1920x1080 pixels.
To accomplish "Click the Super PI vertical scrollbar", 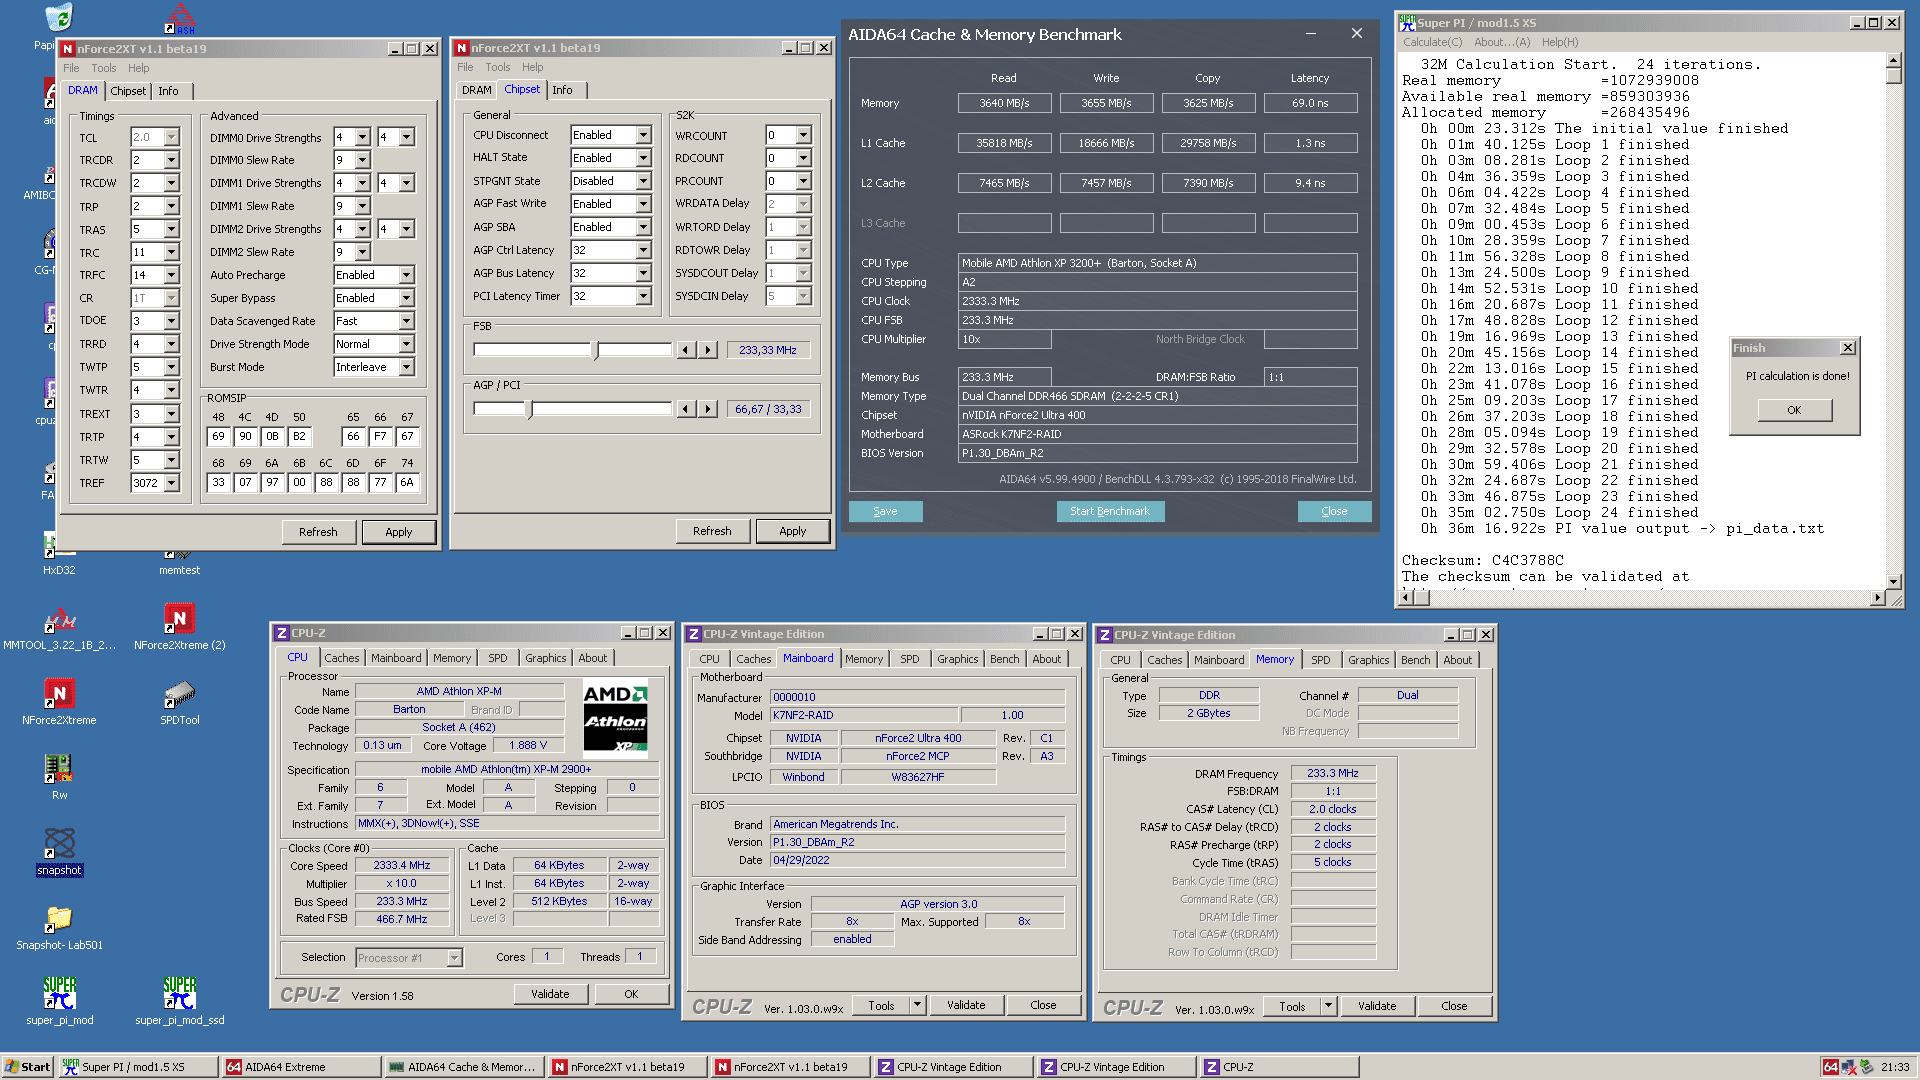I will [x=1893, y=321].
